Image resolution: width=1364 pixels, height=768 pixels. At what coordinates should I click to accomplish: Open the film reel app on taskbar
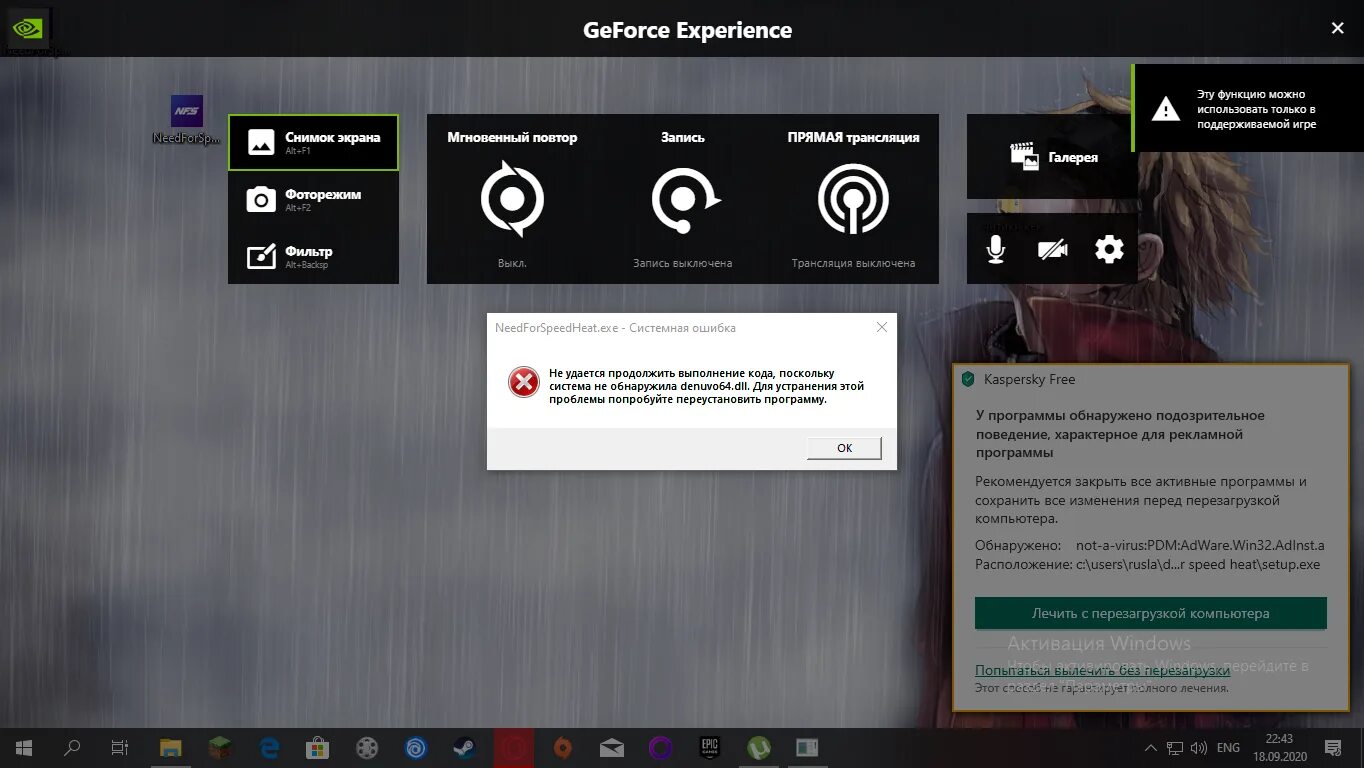tap(367, 748)
